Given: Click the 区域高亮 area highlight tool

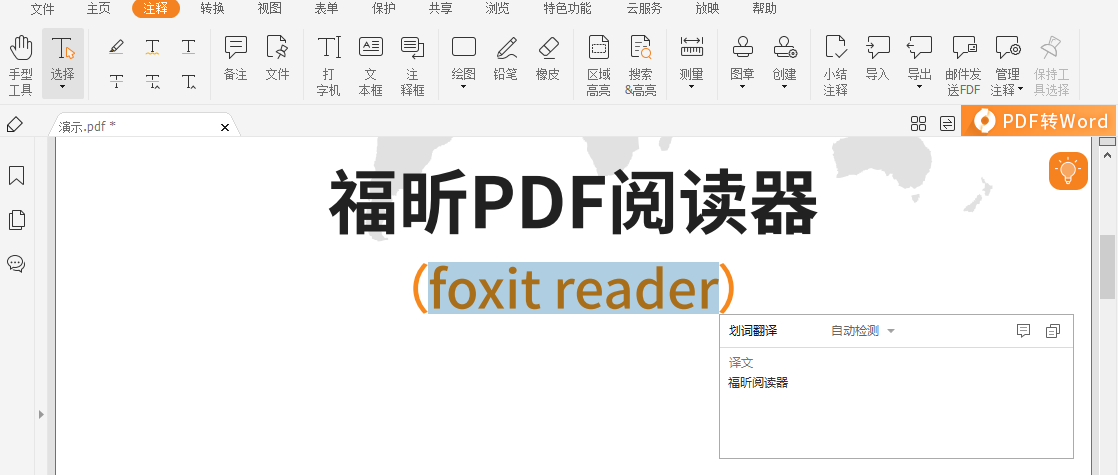Looking at the screenshot, I should click(x=598, y=65).
